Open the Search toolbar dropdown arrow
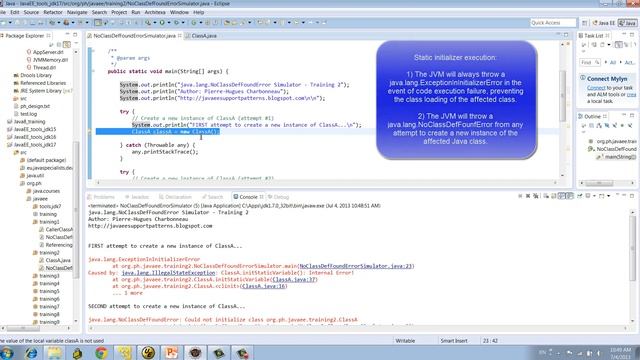 tap(249, 22)
